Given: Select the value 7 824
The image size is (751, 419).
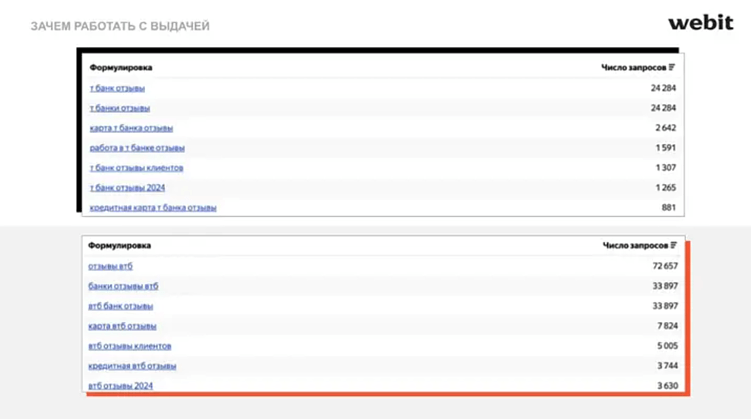Looking at the screenshot, I should [668, 326].
